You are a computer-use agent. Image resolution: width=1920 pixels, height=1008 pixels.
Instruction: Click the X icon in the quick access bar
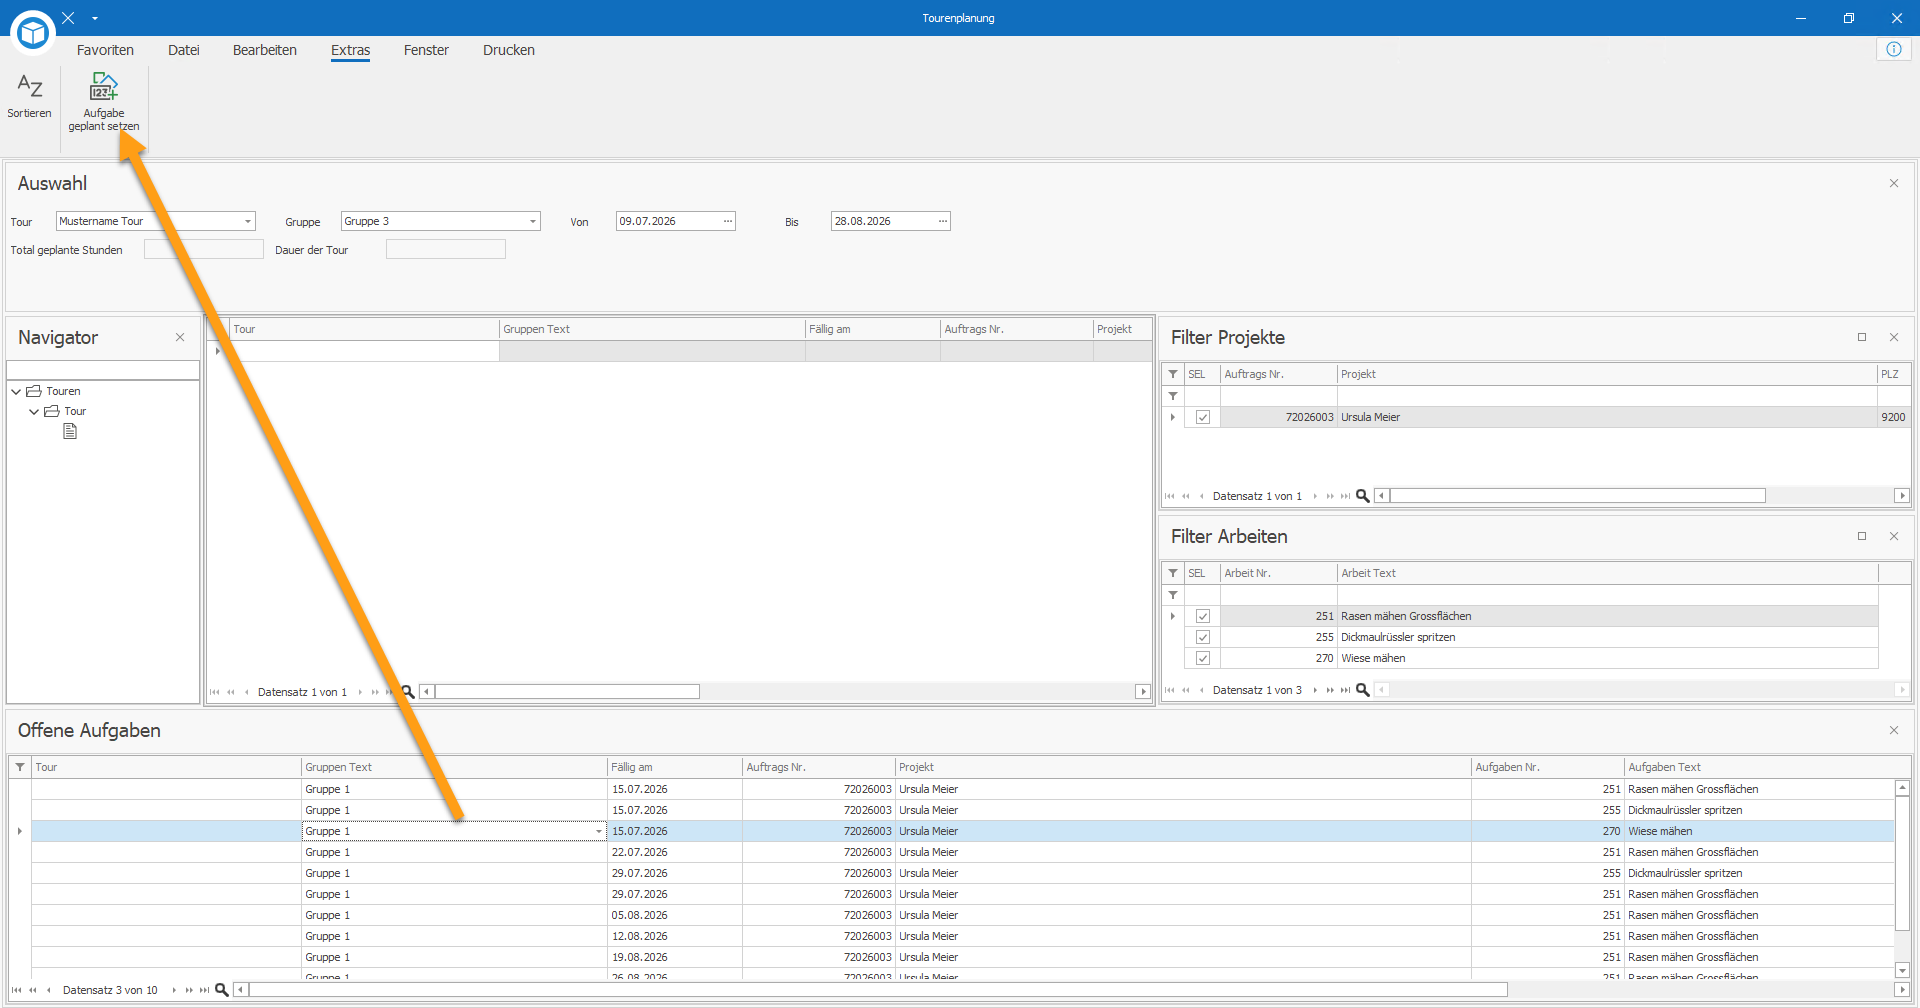(68, 18)
